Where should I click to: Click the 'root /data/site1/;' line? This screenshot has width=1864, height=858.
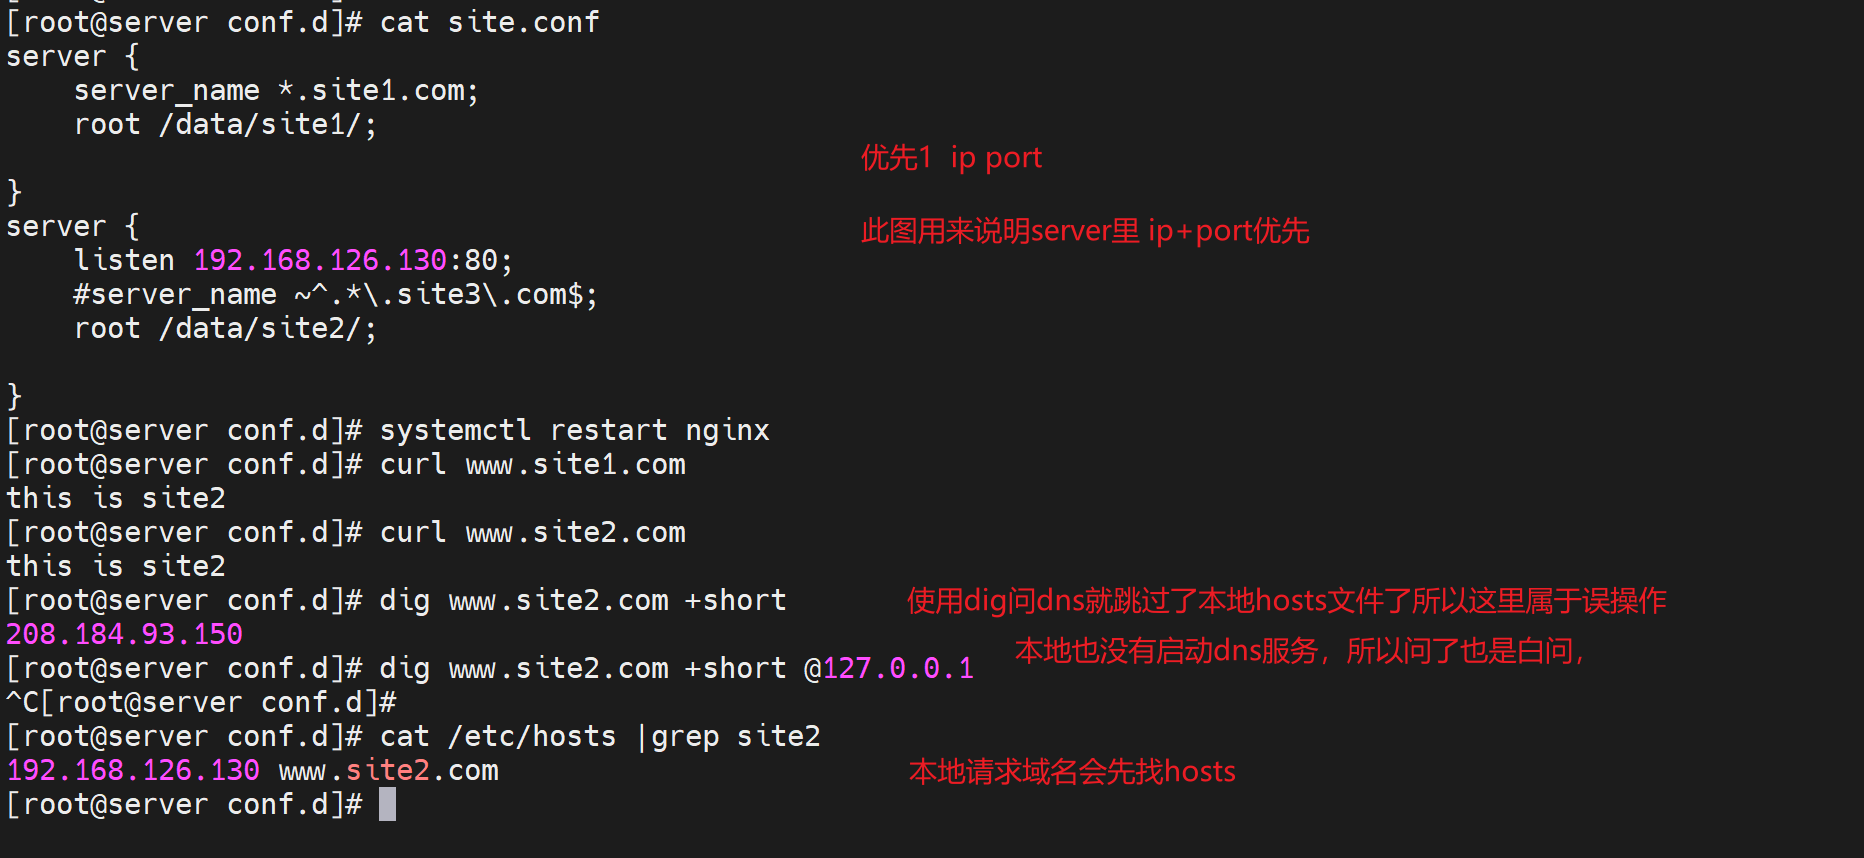point(225,125)
